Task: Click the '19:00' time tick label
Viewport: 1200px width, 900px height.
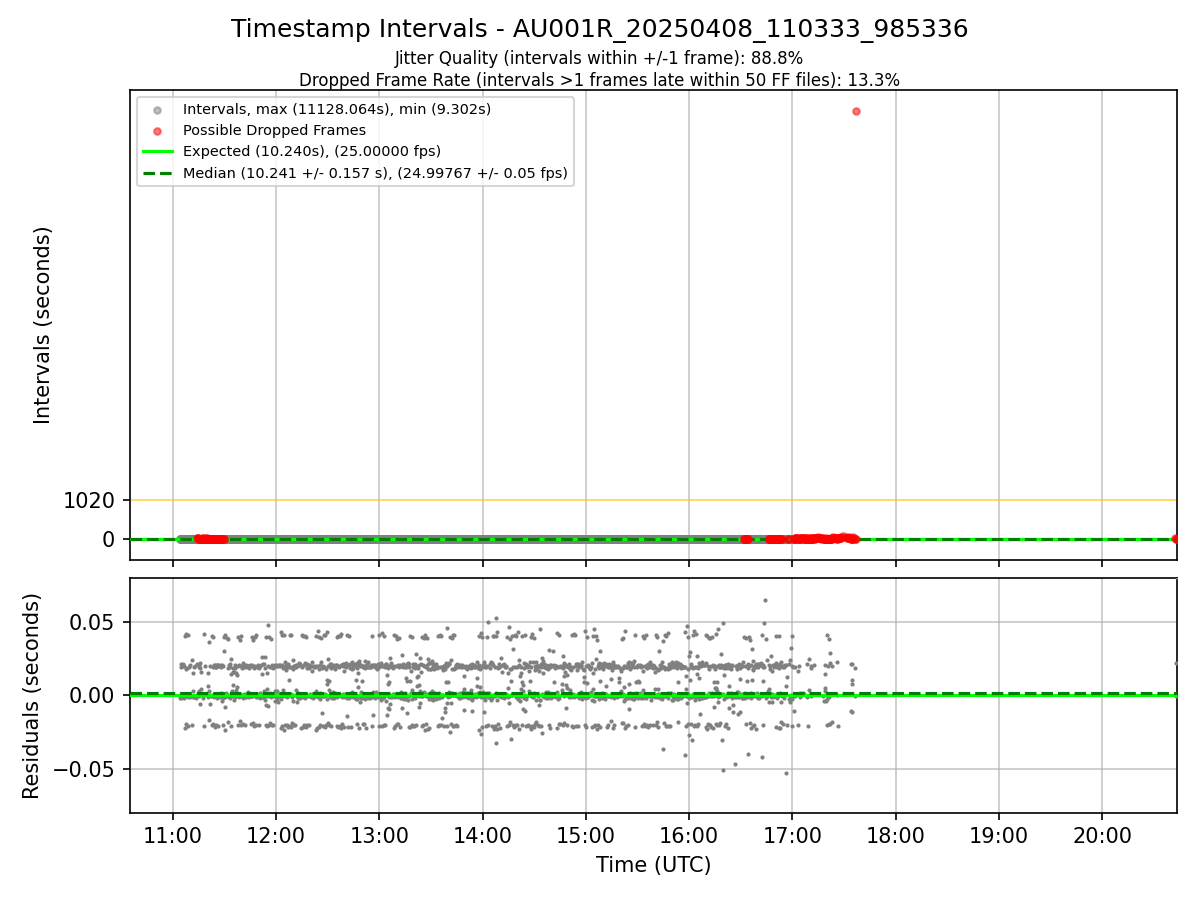Action: point(999,835)
